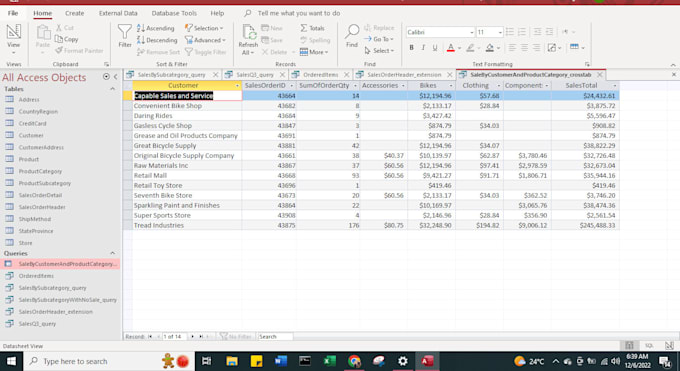The image size is (680, 371).
Task: Open Selection dropdown
Action: [204, 28]
